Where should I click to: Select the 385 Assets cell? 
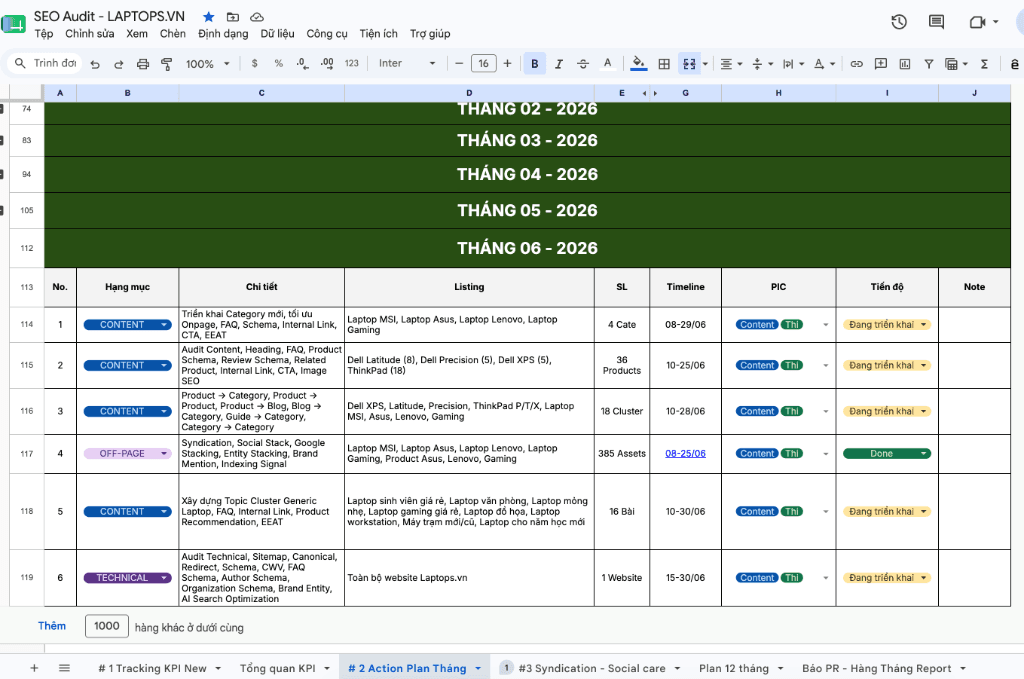(622, 454)
